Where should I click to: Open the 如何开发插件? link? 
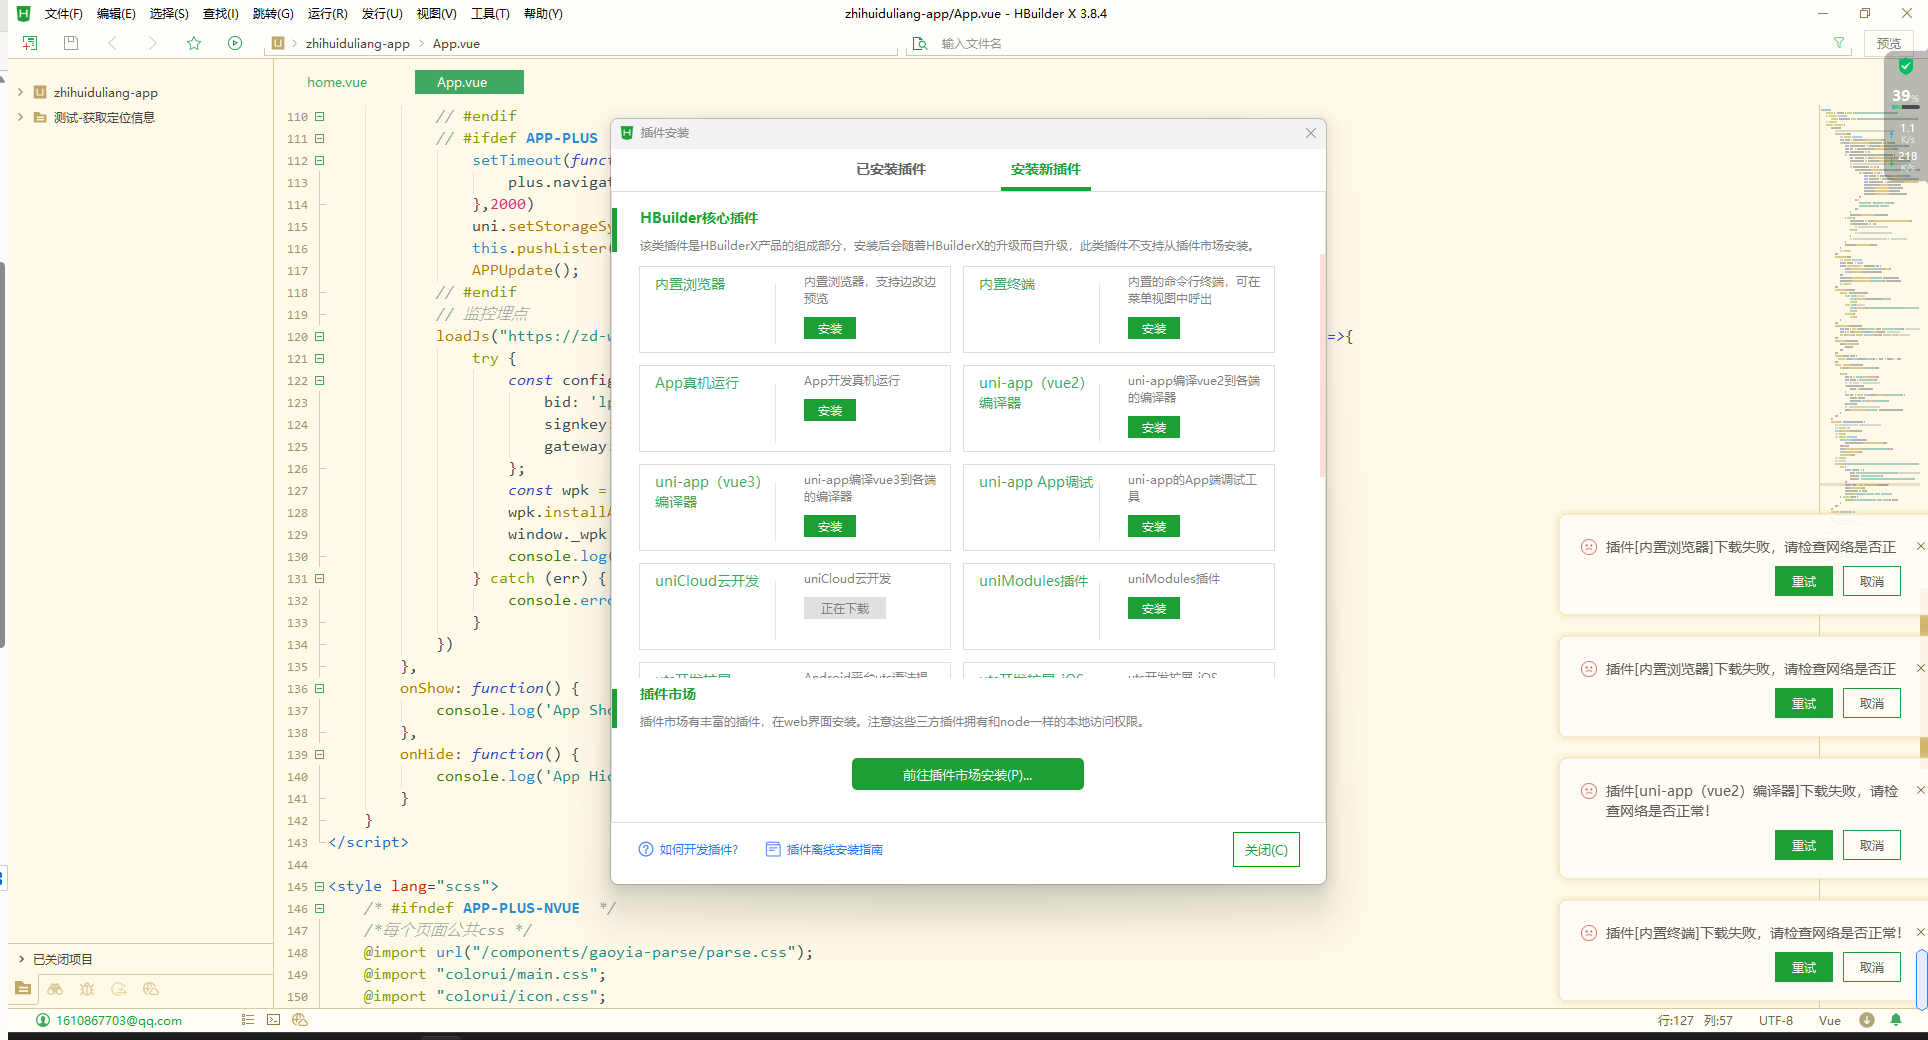[689, 849]
